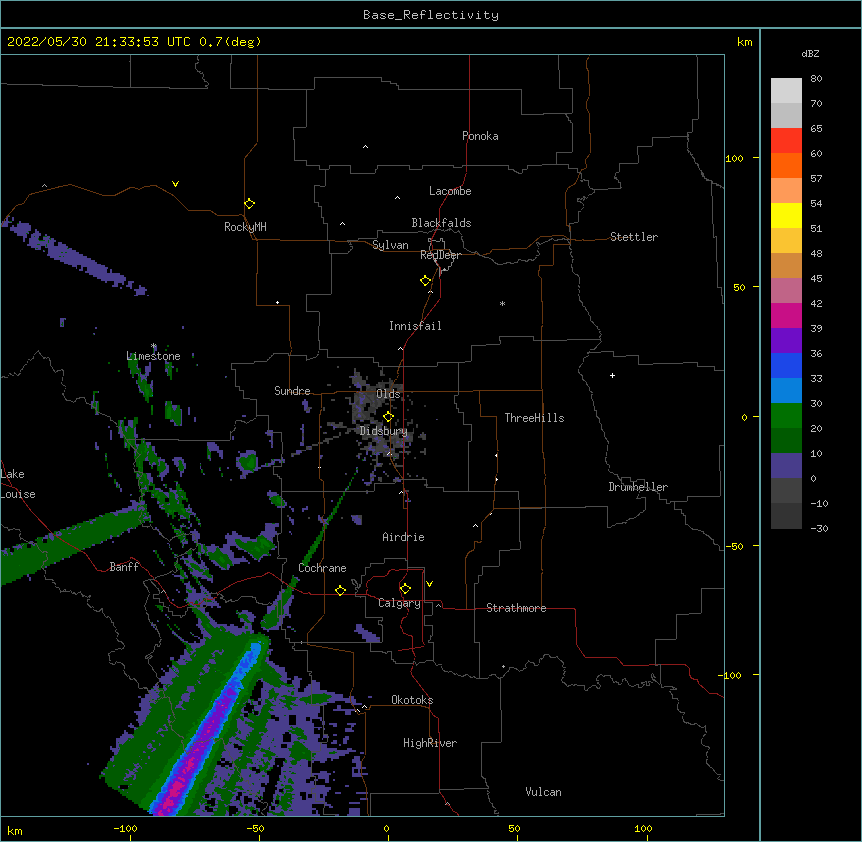Click the Calgary city label
The image size is (862, 842).
tap(399, 603)
